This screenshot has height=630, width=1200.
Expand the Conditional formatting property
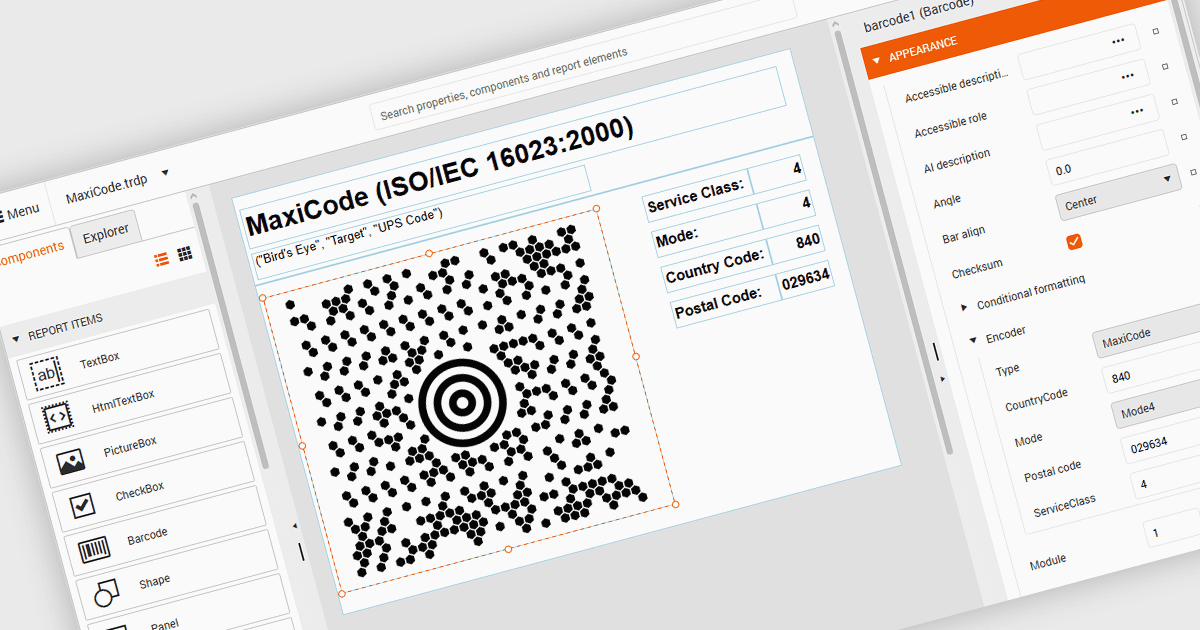964,306
